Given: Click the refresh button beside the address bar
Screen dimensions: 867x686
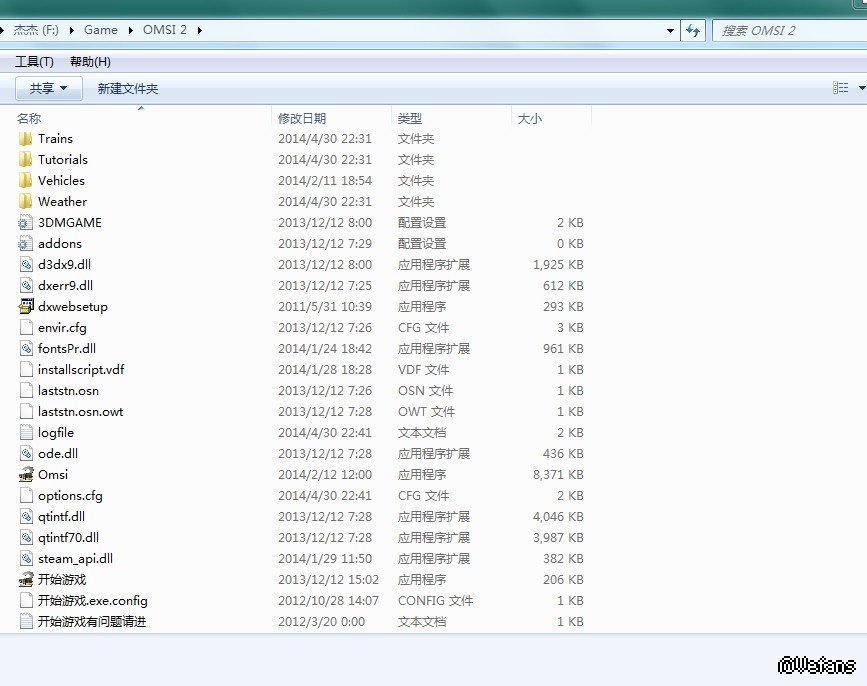Looking at the screenshot, I should point(693,30).
